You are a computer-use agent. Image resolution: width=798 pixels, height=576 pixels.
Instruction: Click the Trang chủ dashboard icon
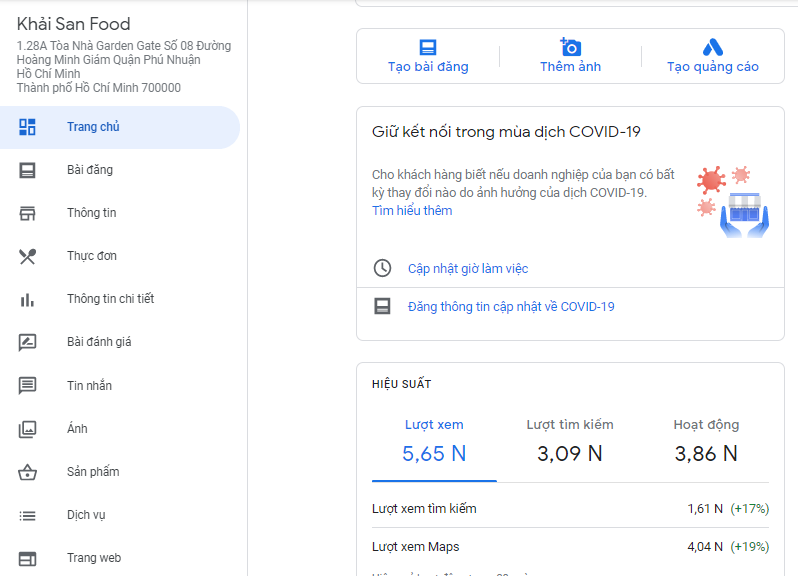[x=27, y=127]
